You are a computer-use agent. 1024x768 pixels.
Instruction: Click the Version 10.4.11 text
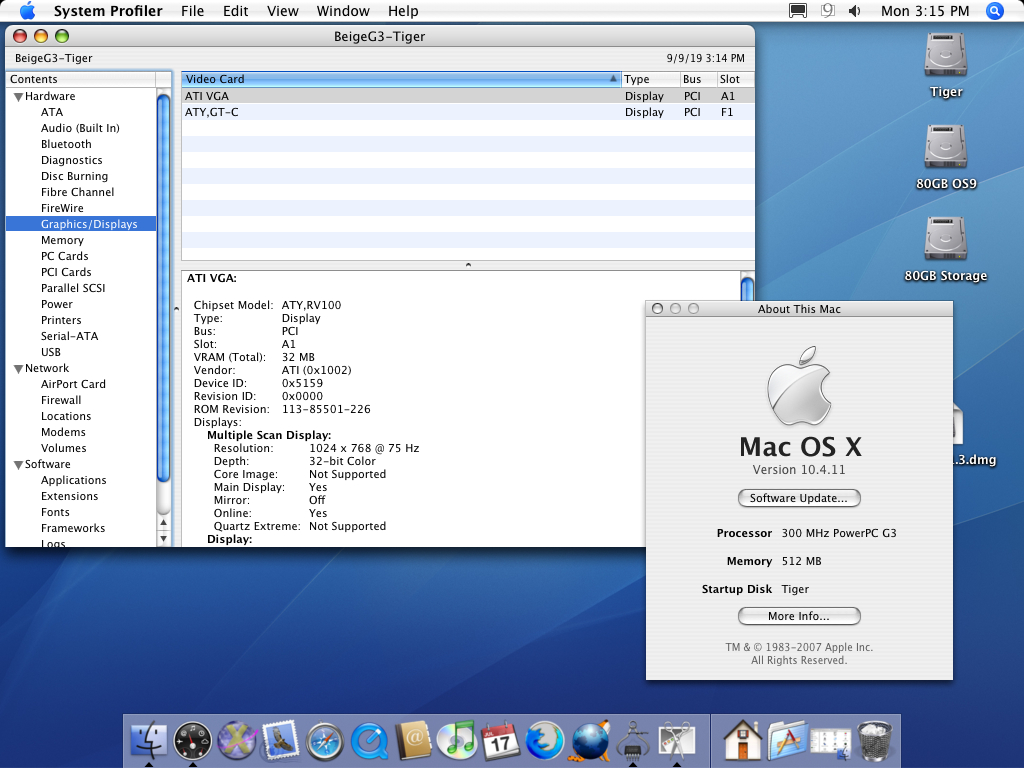799,470
